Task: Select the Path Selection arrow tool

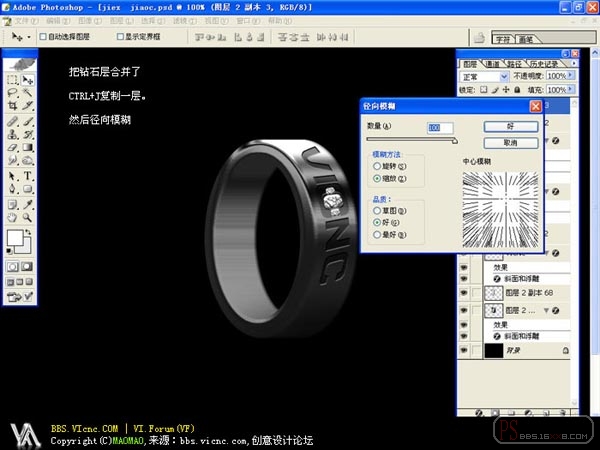Action: (13, 176)
